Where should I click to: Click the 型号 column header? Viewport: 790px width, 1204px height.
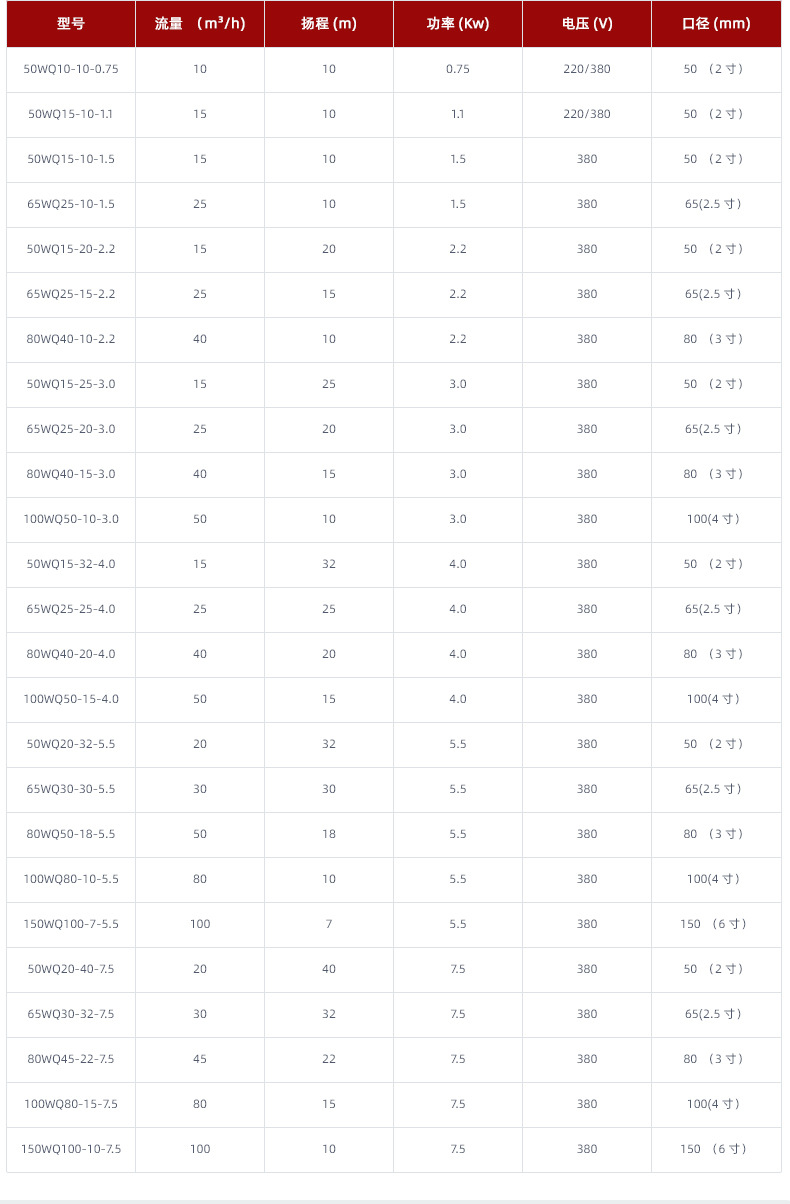pos(71,24)
